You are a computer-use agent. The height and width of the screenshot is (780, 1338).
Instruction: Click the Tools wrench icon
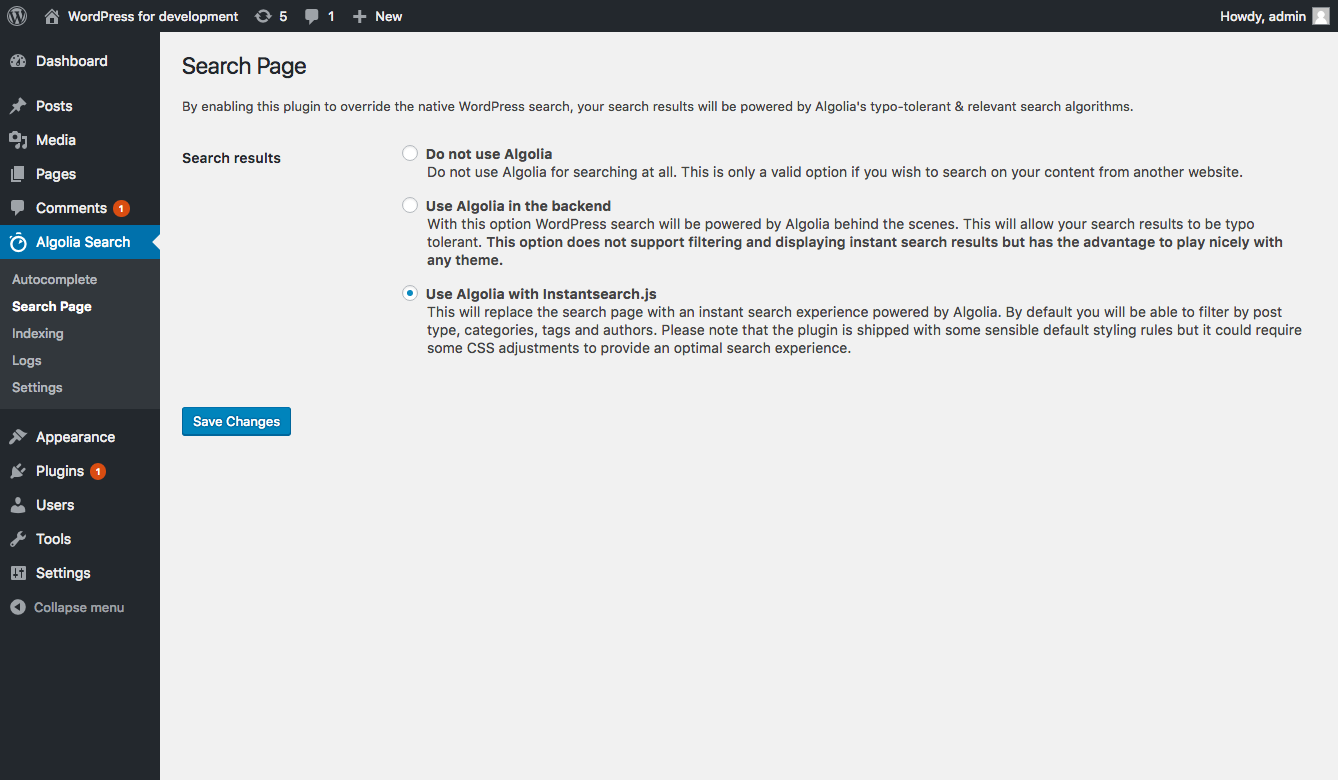click(18, 539)
